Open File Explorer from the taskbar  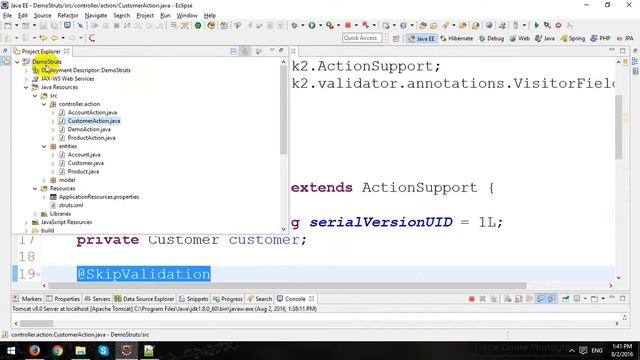click(x=80, y=350)
